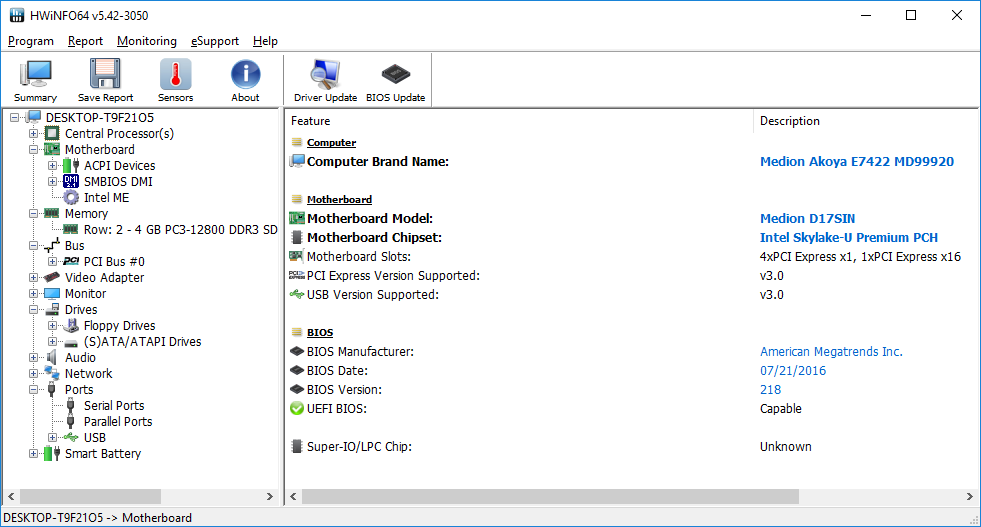Viewport: 981px width, 527px height.
Task: Launch Driver Update from the toolbar
Action: [x=325, y=80]
